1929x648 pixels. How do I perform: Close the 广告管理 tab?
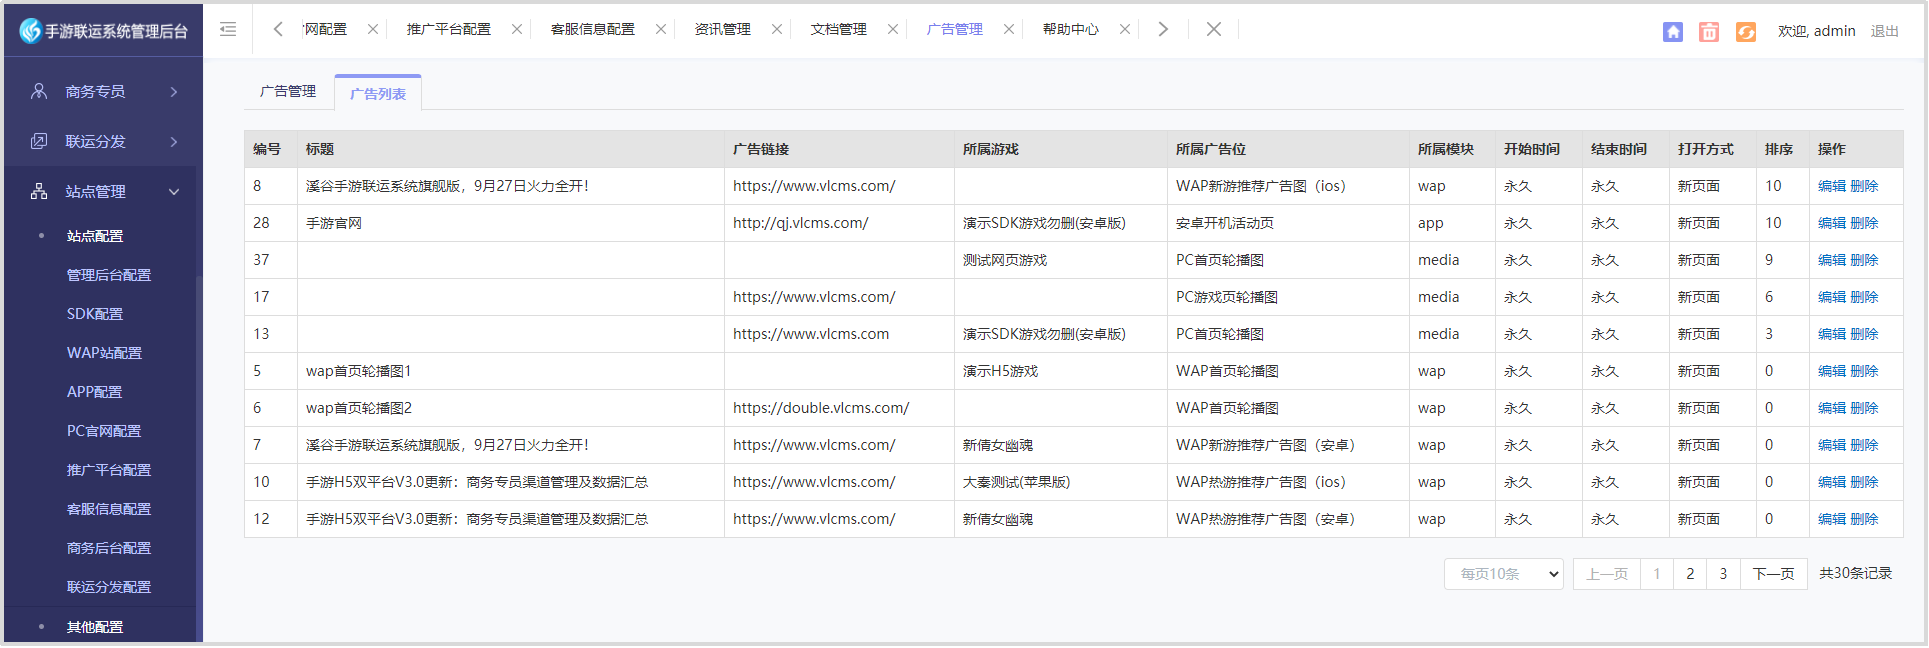pos(1009,30)
